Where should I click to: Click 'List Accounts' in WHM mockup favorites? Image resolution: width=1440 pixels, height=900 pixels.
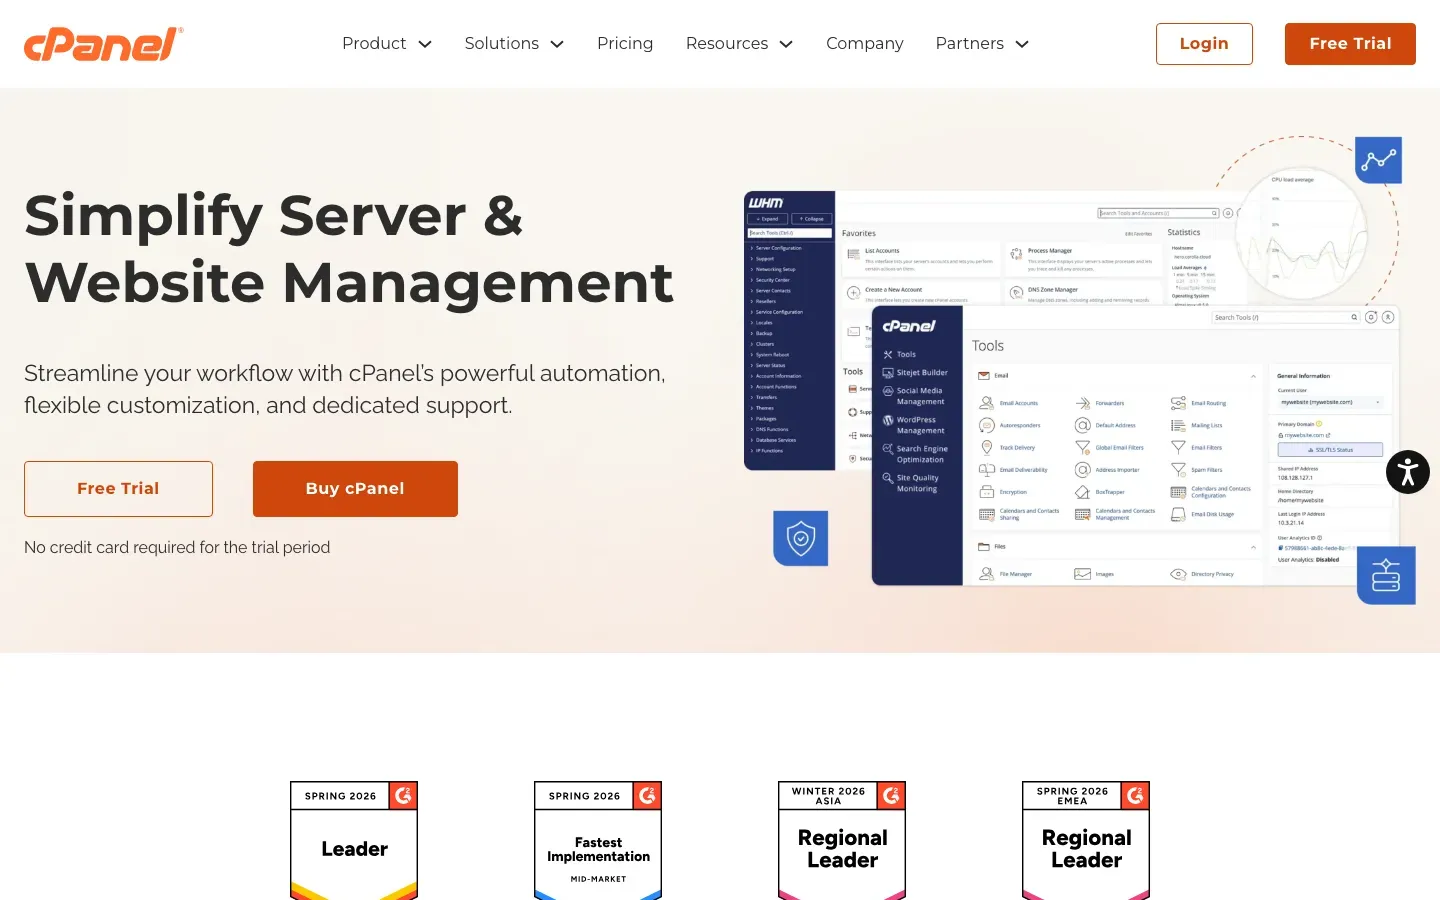(x=882, y=251)
